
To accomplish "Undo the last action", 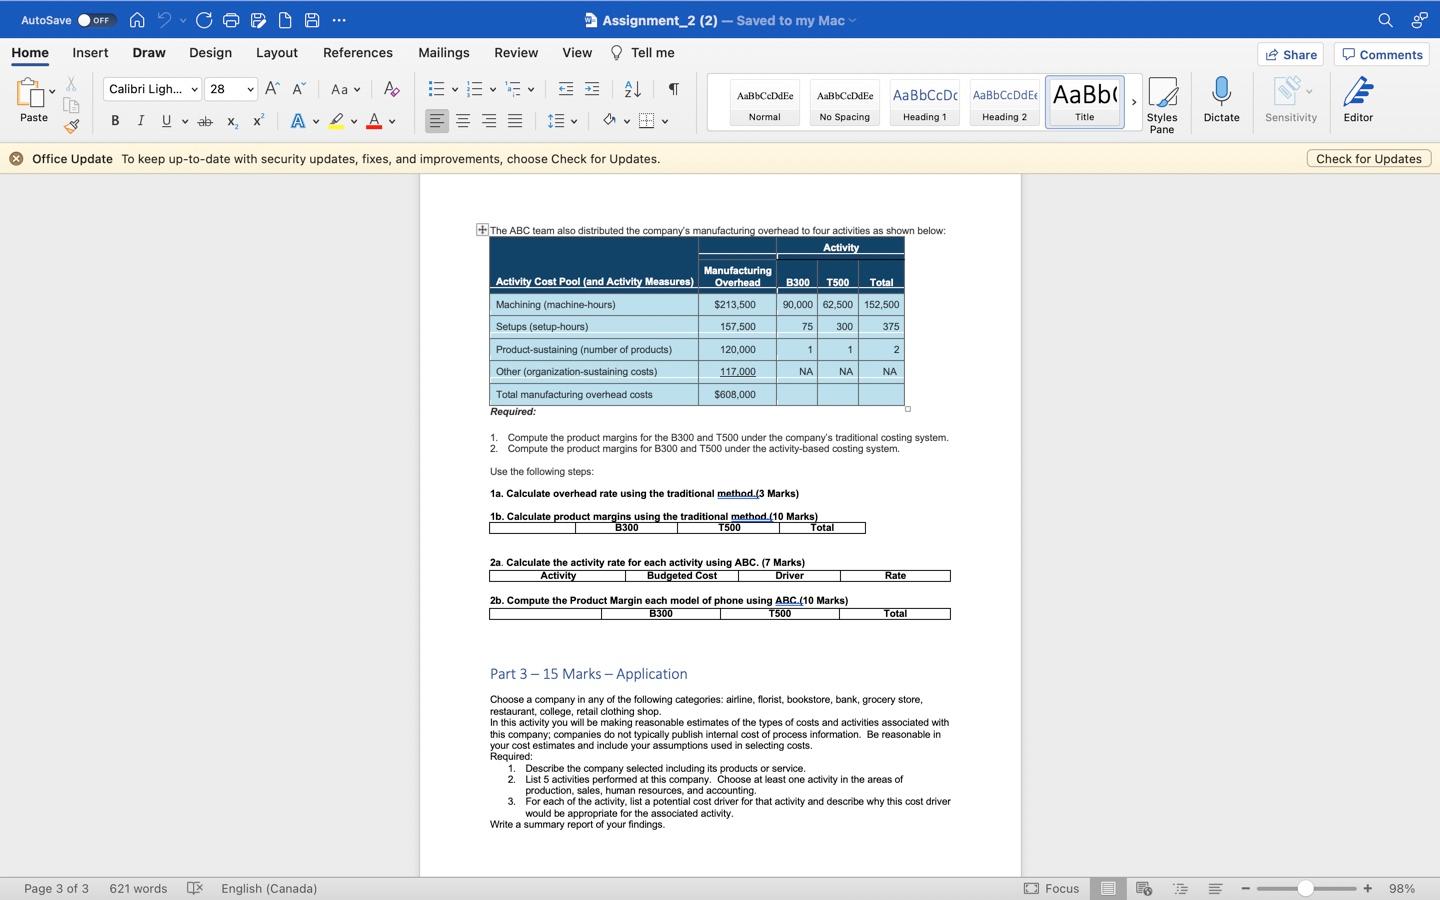I will (165, 20).
